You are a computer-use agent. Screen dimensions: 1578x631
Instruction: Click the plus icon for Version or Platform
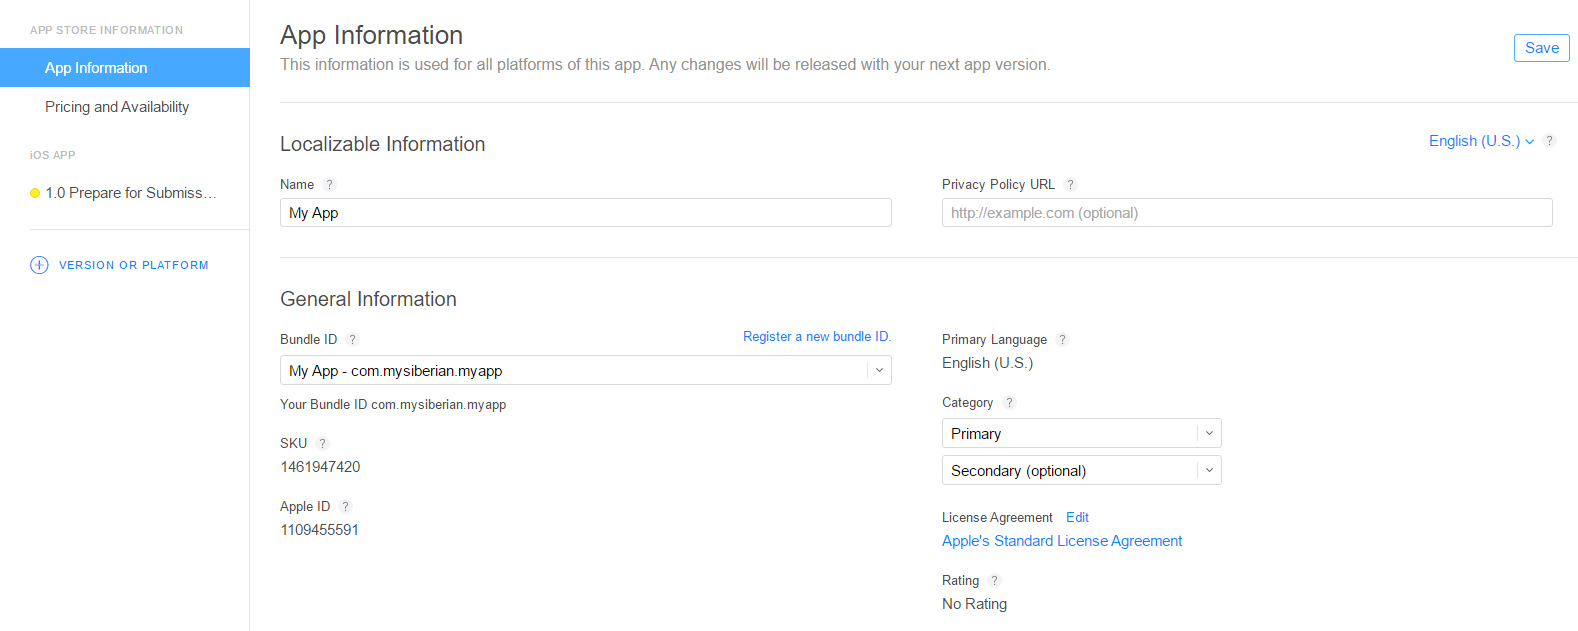coord(39,265)
